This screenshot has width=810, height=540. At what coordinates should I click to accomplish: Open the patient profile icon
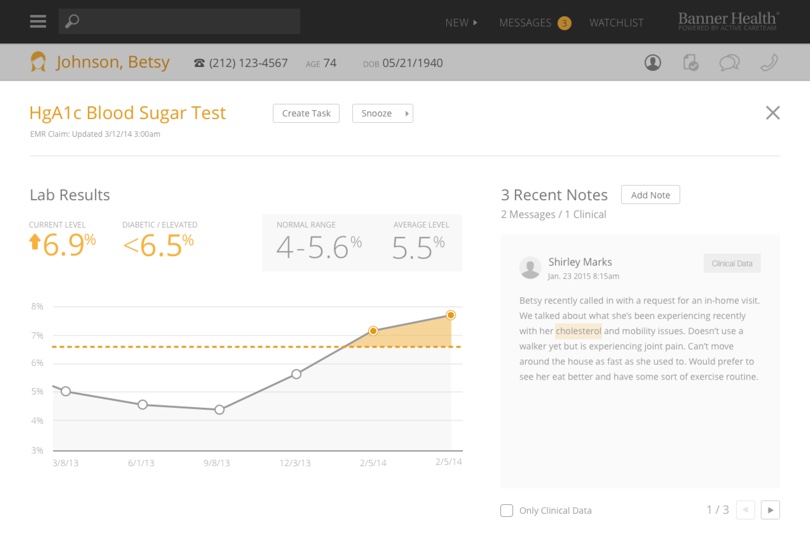tap(652, 63)
